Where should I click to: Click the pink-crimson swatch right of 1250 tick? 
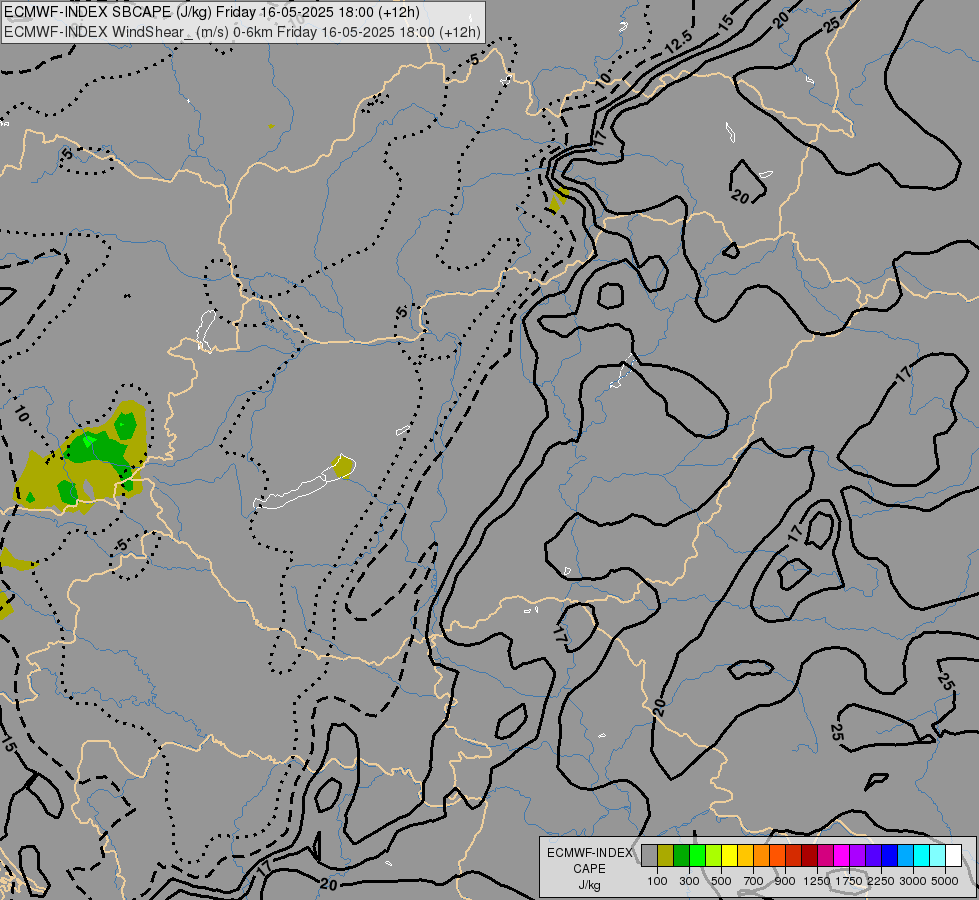click(825, 855)
